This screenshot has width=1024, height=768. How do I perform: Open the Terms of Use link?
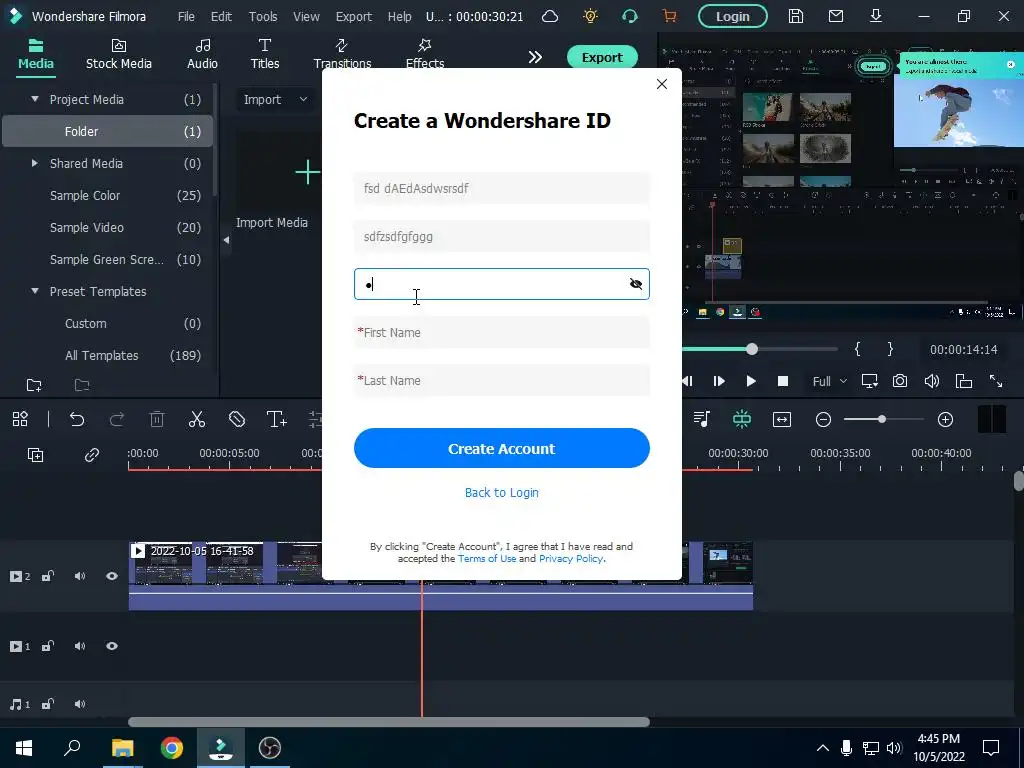(x=487, y=558)
